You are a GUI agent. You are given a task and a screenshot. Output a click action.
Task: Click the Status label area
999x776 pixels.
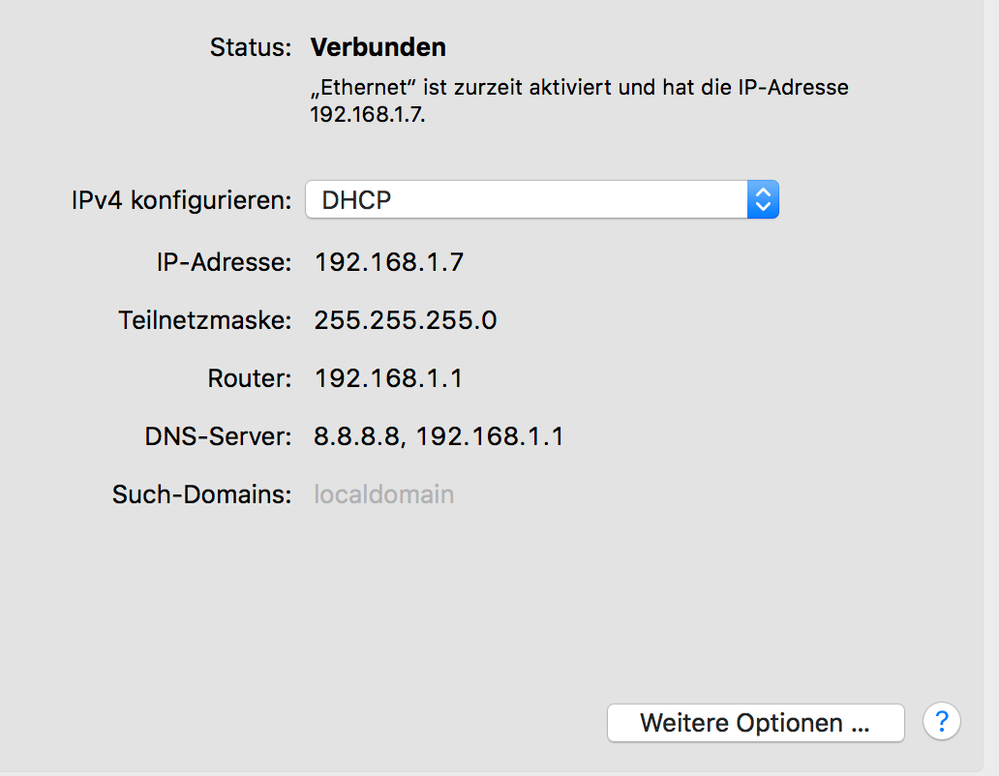(x=249, y=47)
